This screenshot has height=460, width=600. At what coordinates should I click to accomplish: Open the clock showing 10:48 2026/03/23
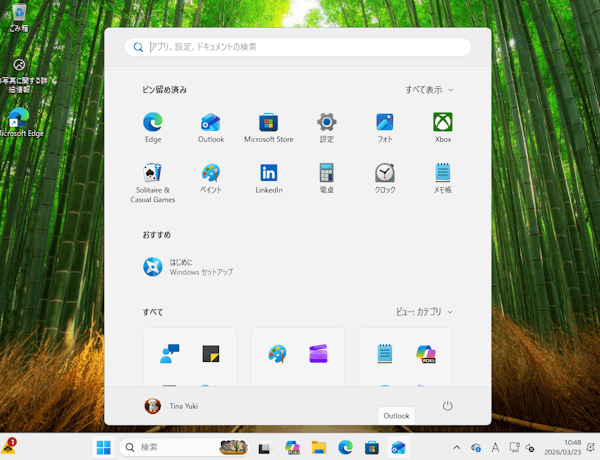pos(562,447)
